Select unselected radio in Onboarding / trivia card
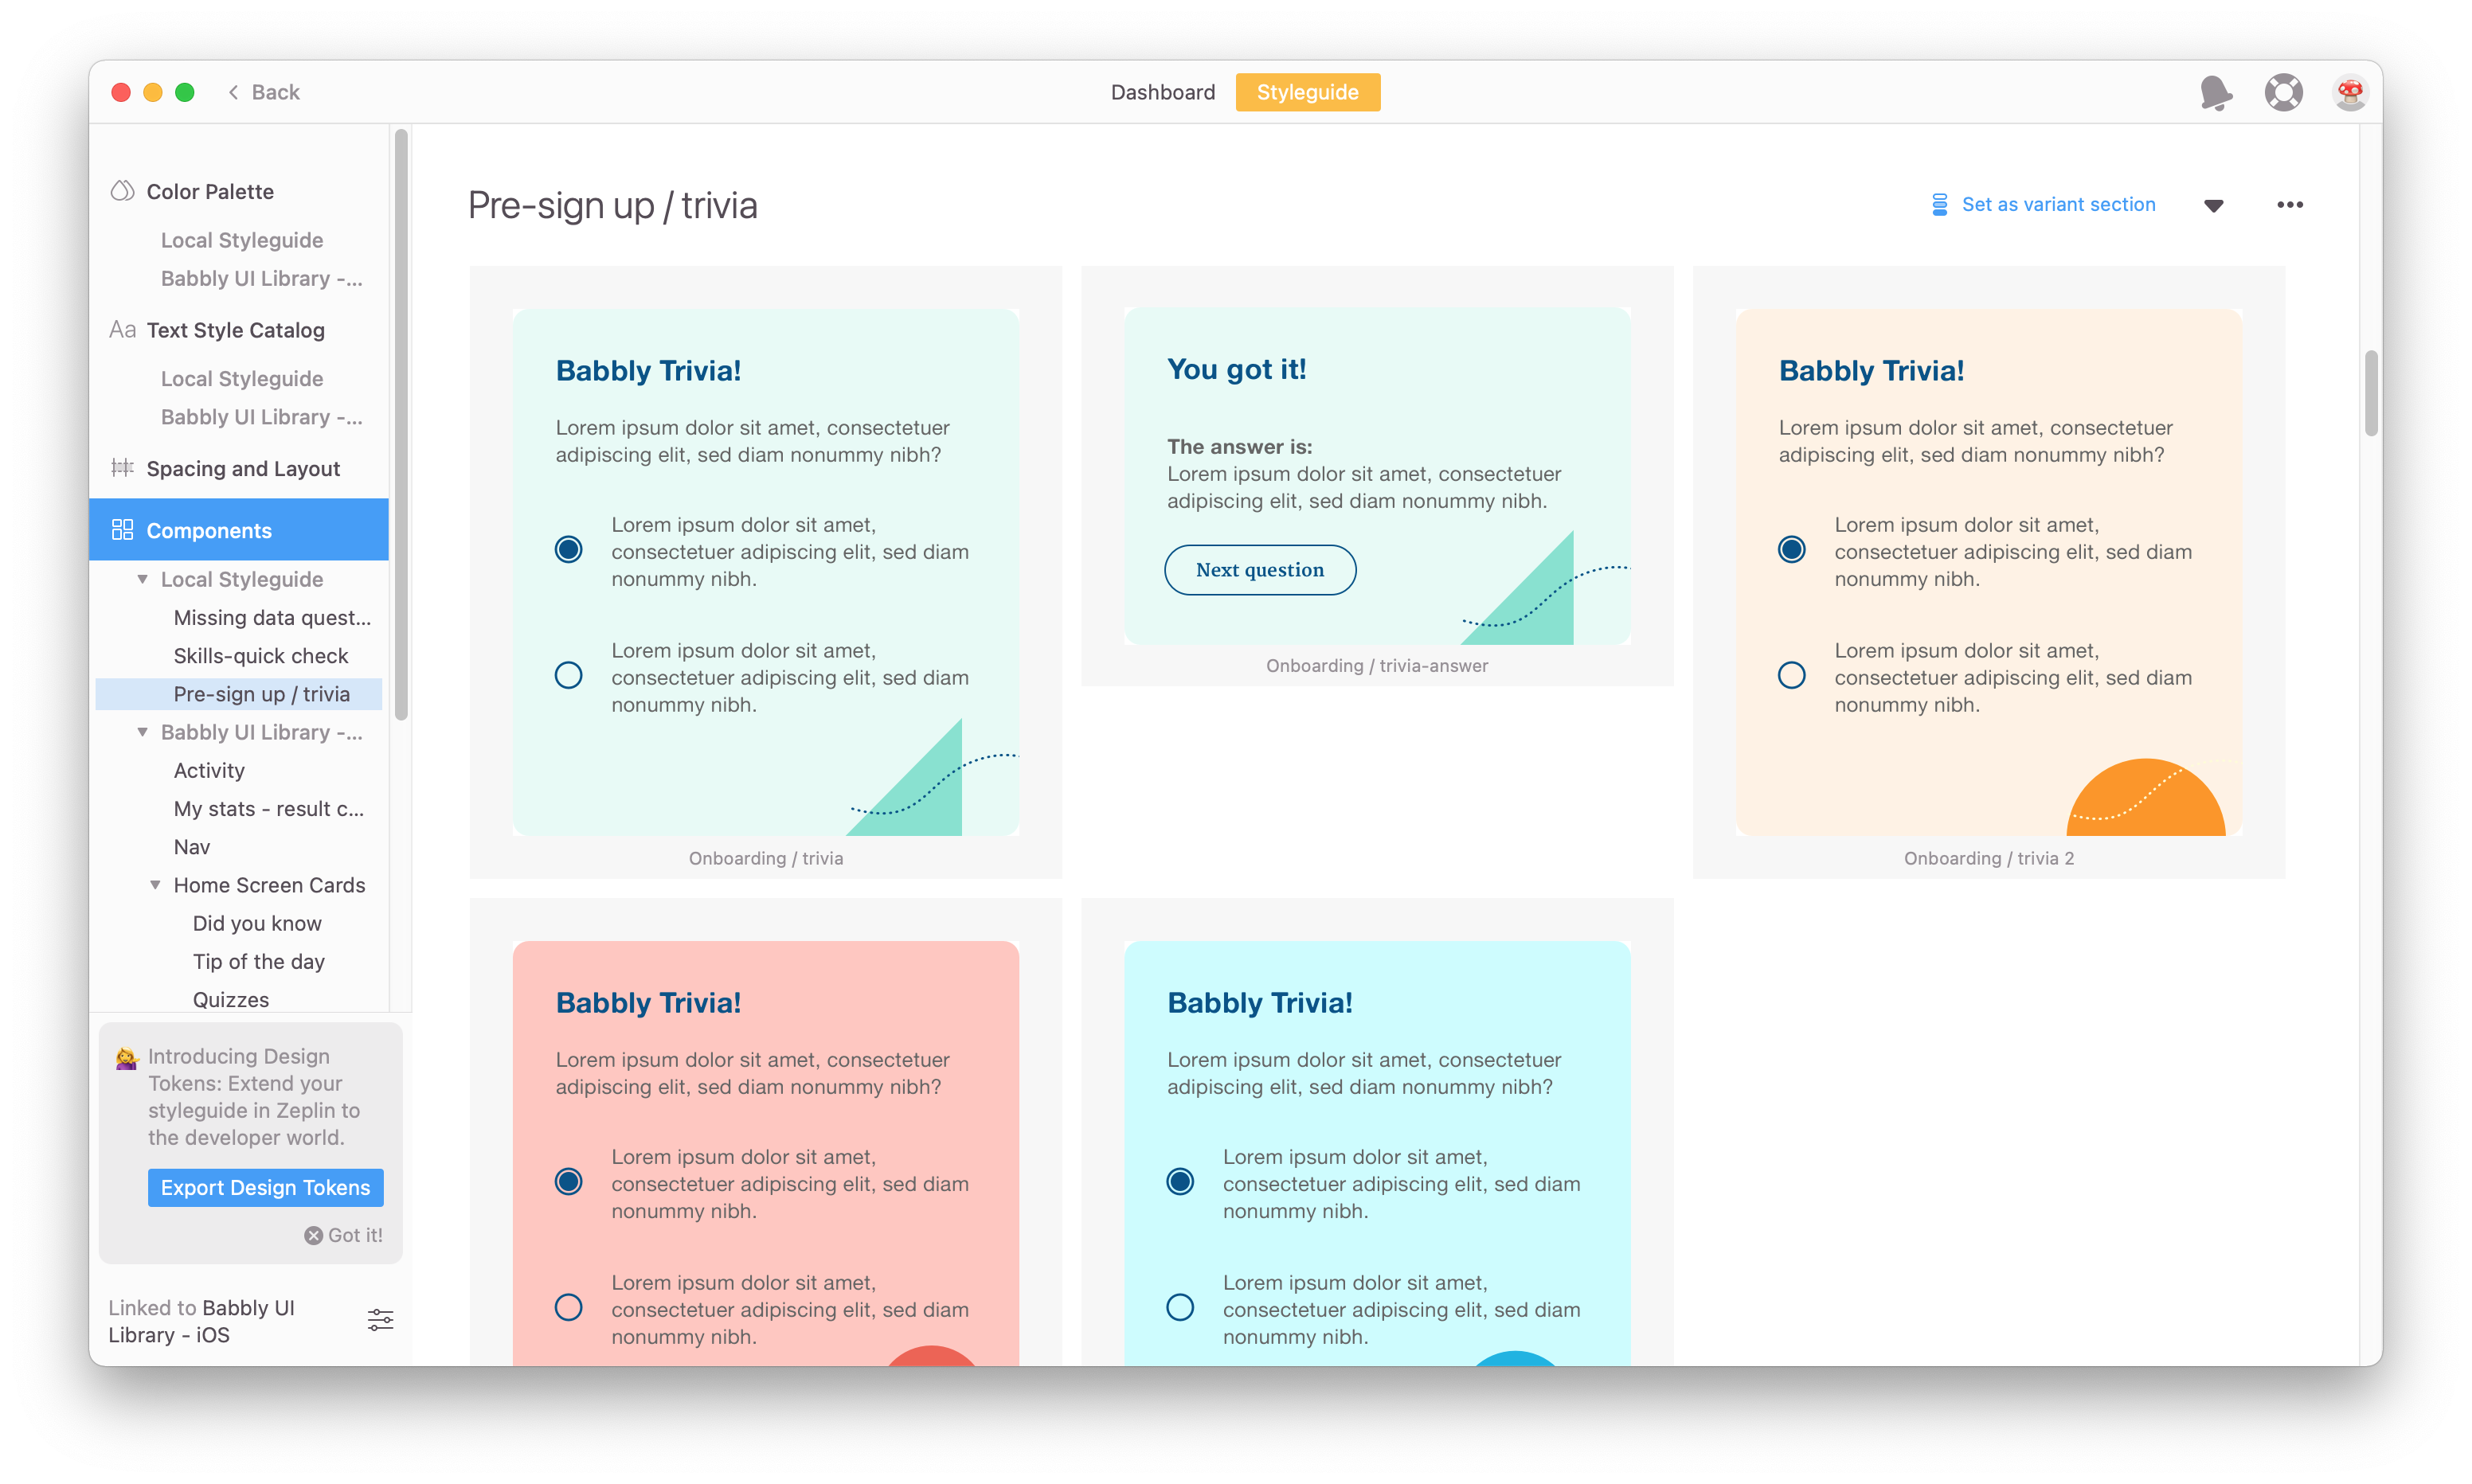The image size is (2472, 1484). [568, 675]
